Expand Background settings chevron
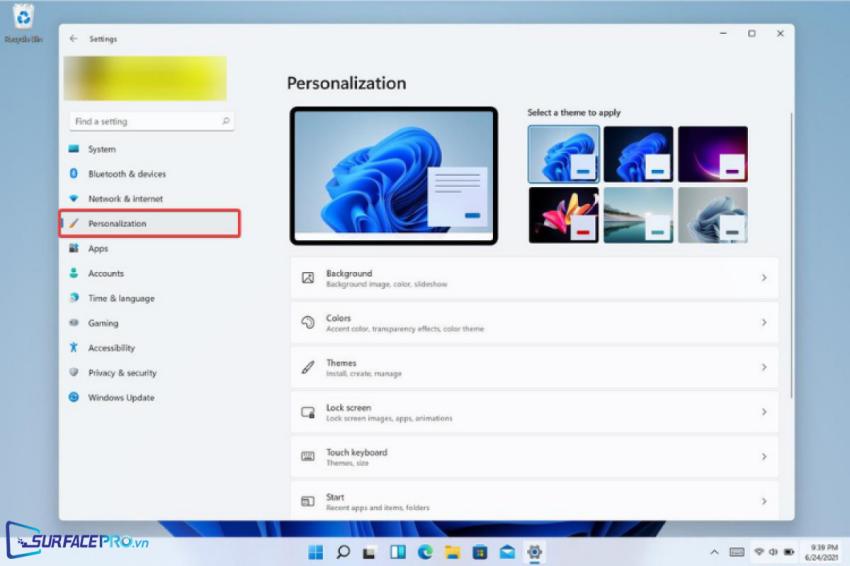 coord(764,278)
